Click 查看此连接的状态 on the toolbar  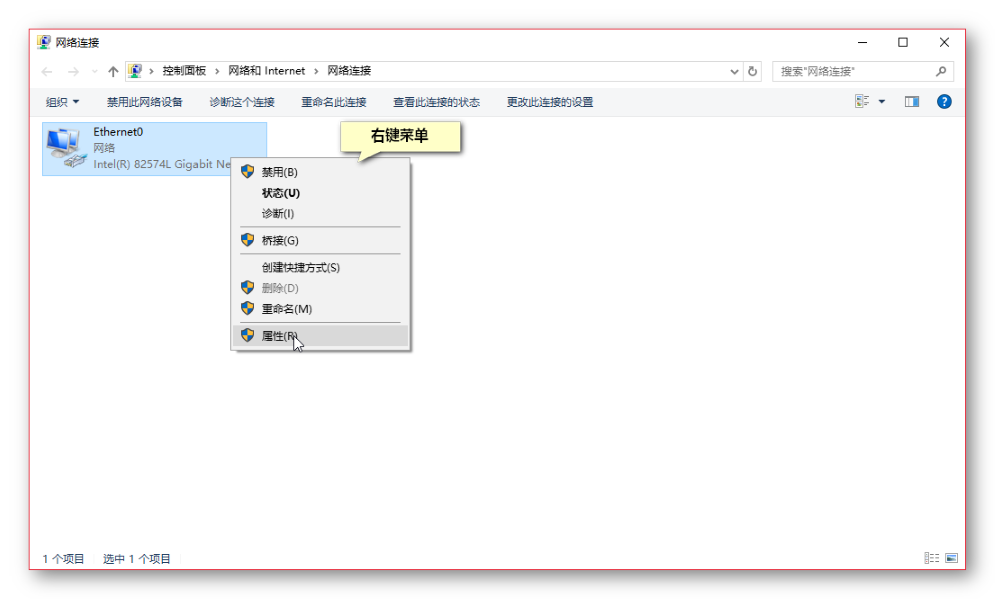point(437,101)
